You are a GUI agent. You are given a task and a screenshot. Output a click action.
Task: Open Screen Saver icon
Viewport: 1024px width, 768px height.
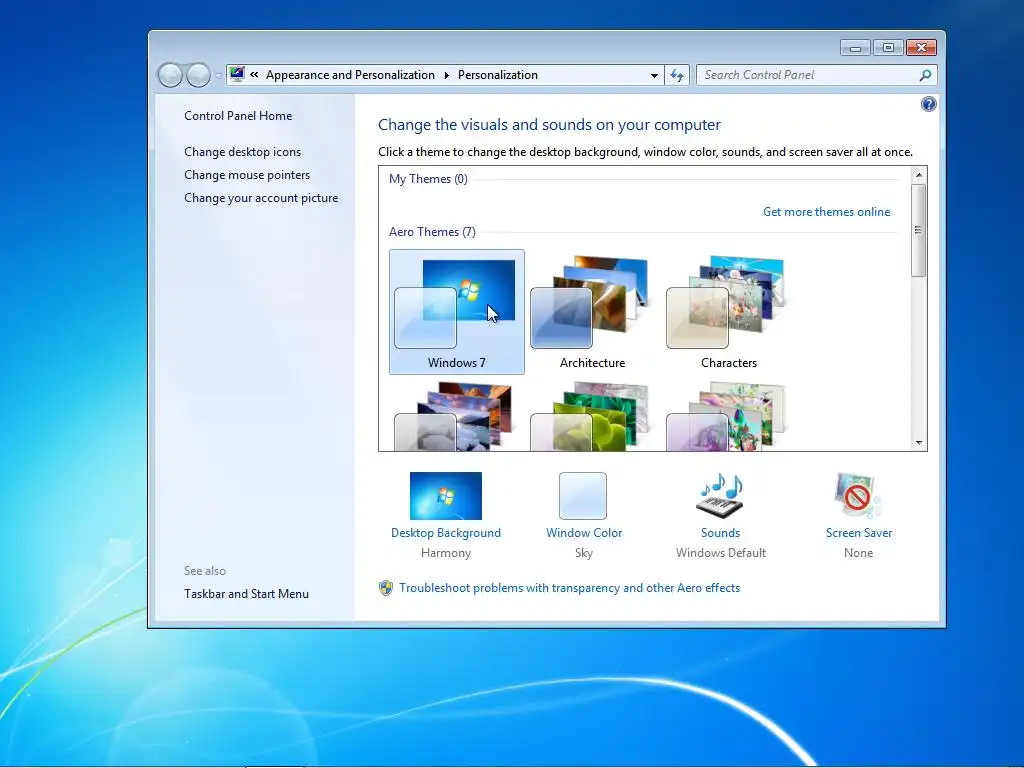pos(857,496)
